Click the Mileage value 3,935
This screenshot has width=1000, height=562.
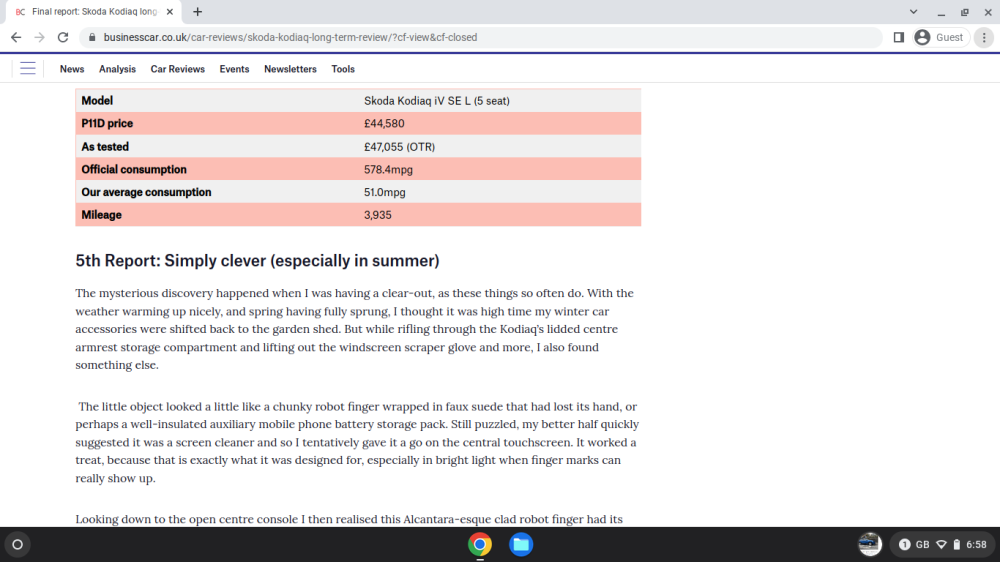378,215
